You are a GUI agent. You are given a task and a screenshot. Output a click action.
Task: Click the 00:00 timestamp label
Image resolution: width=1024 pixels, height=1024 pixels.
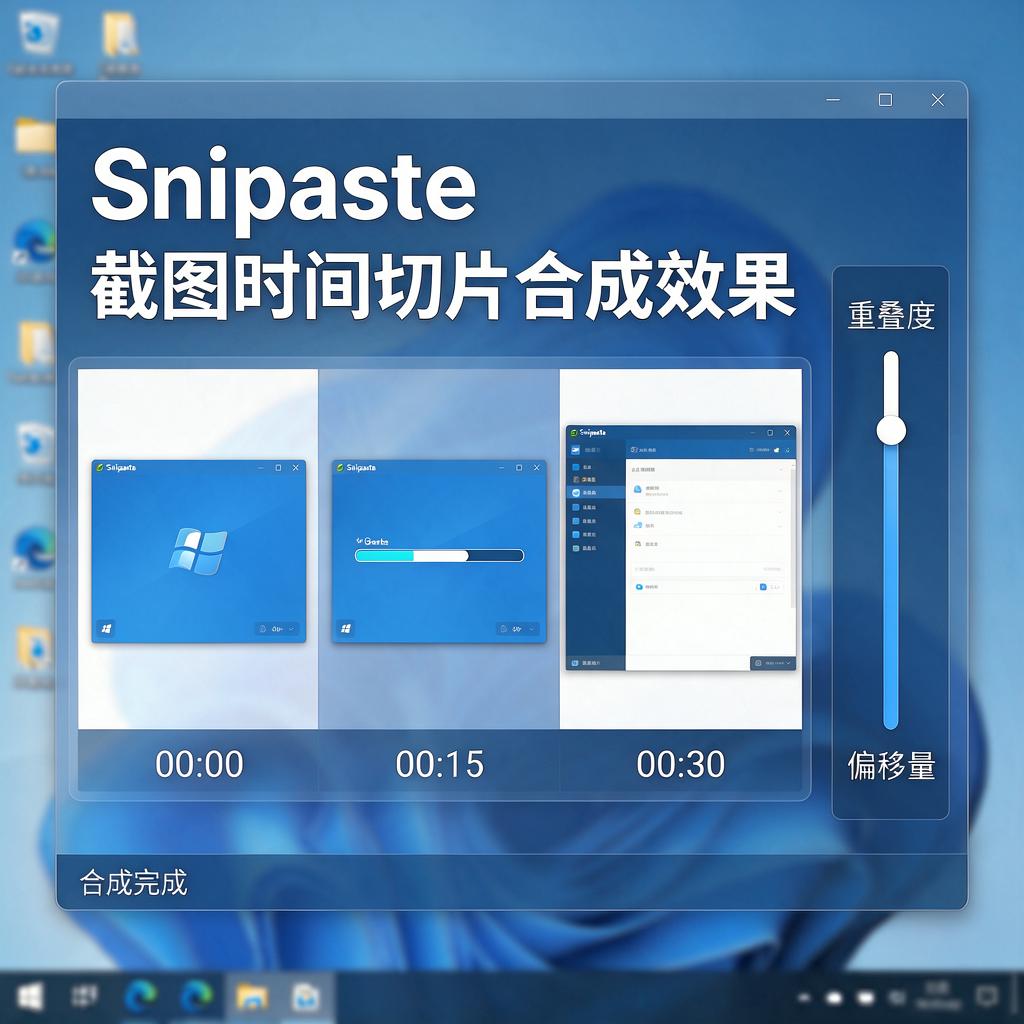(x=199, y=763)
